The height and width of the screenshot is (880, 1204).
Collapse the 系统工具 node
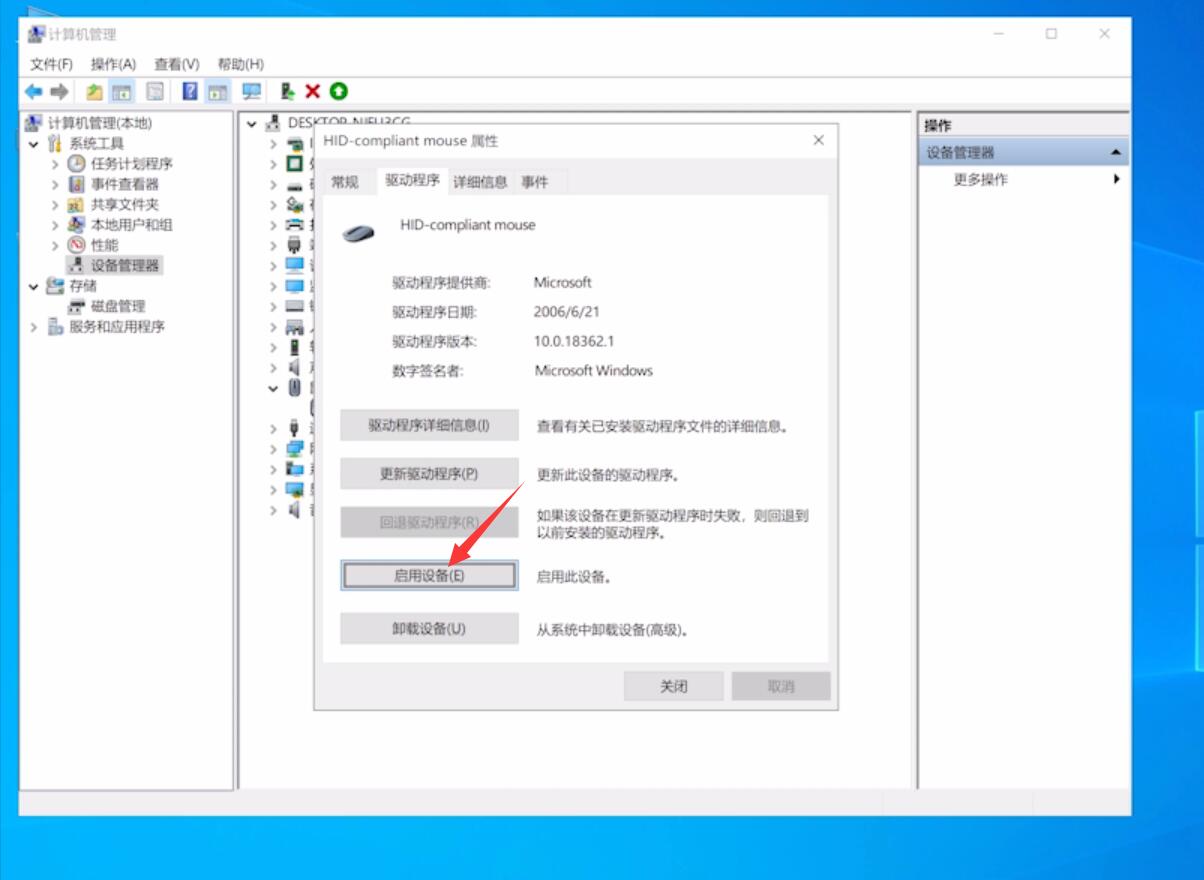[x=34, y=144]
